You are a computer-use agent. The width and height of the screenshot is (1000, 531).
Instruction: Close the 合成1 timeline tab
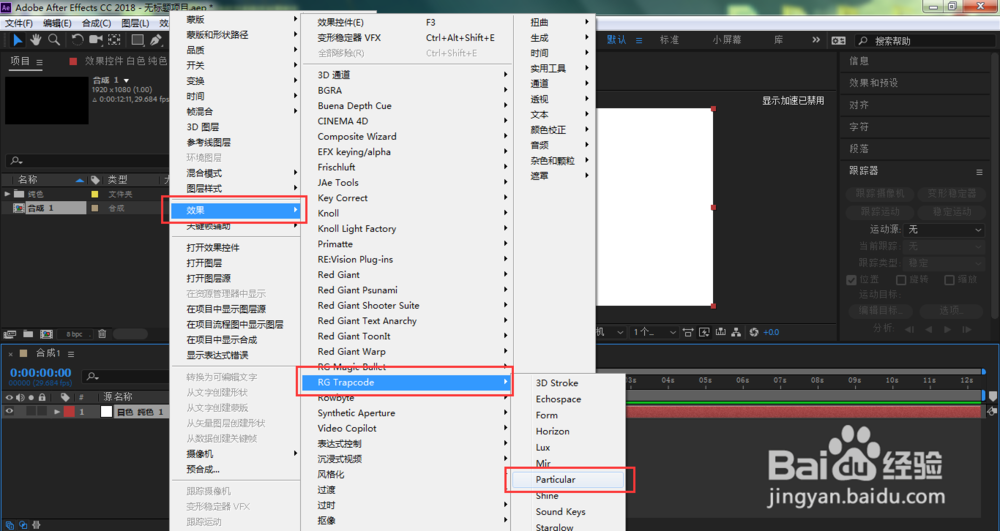pyautogui.click(x=11, y=354)
